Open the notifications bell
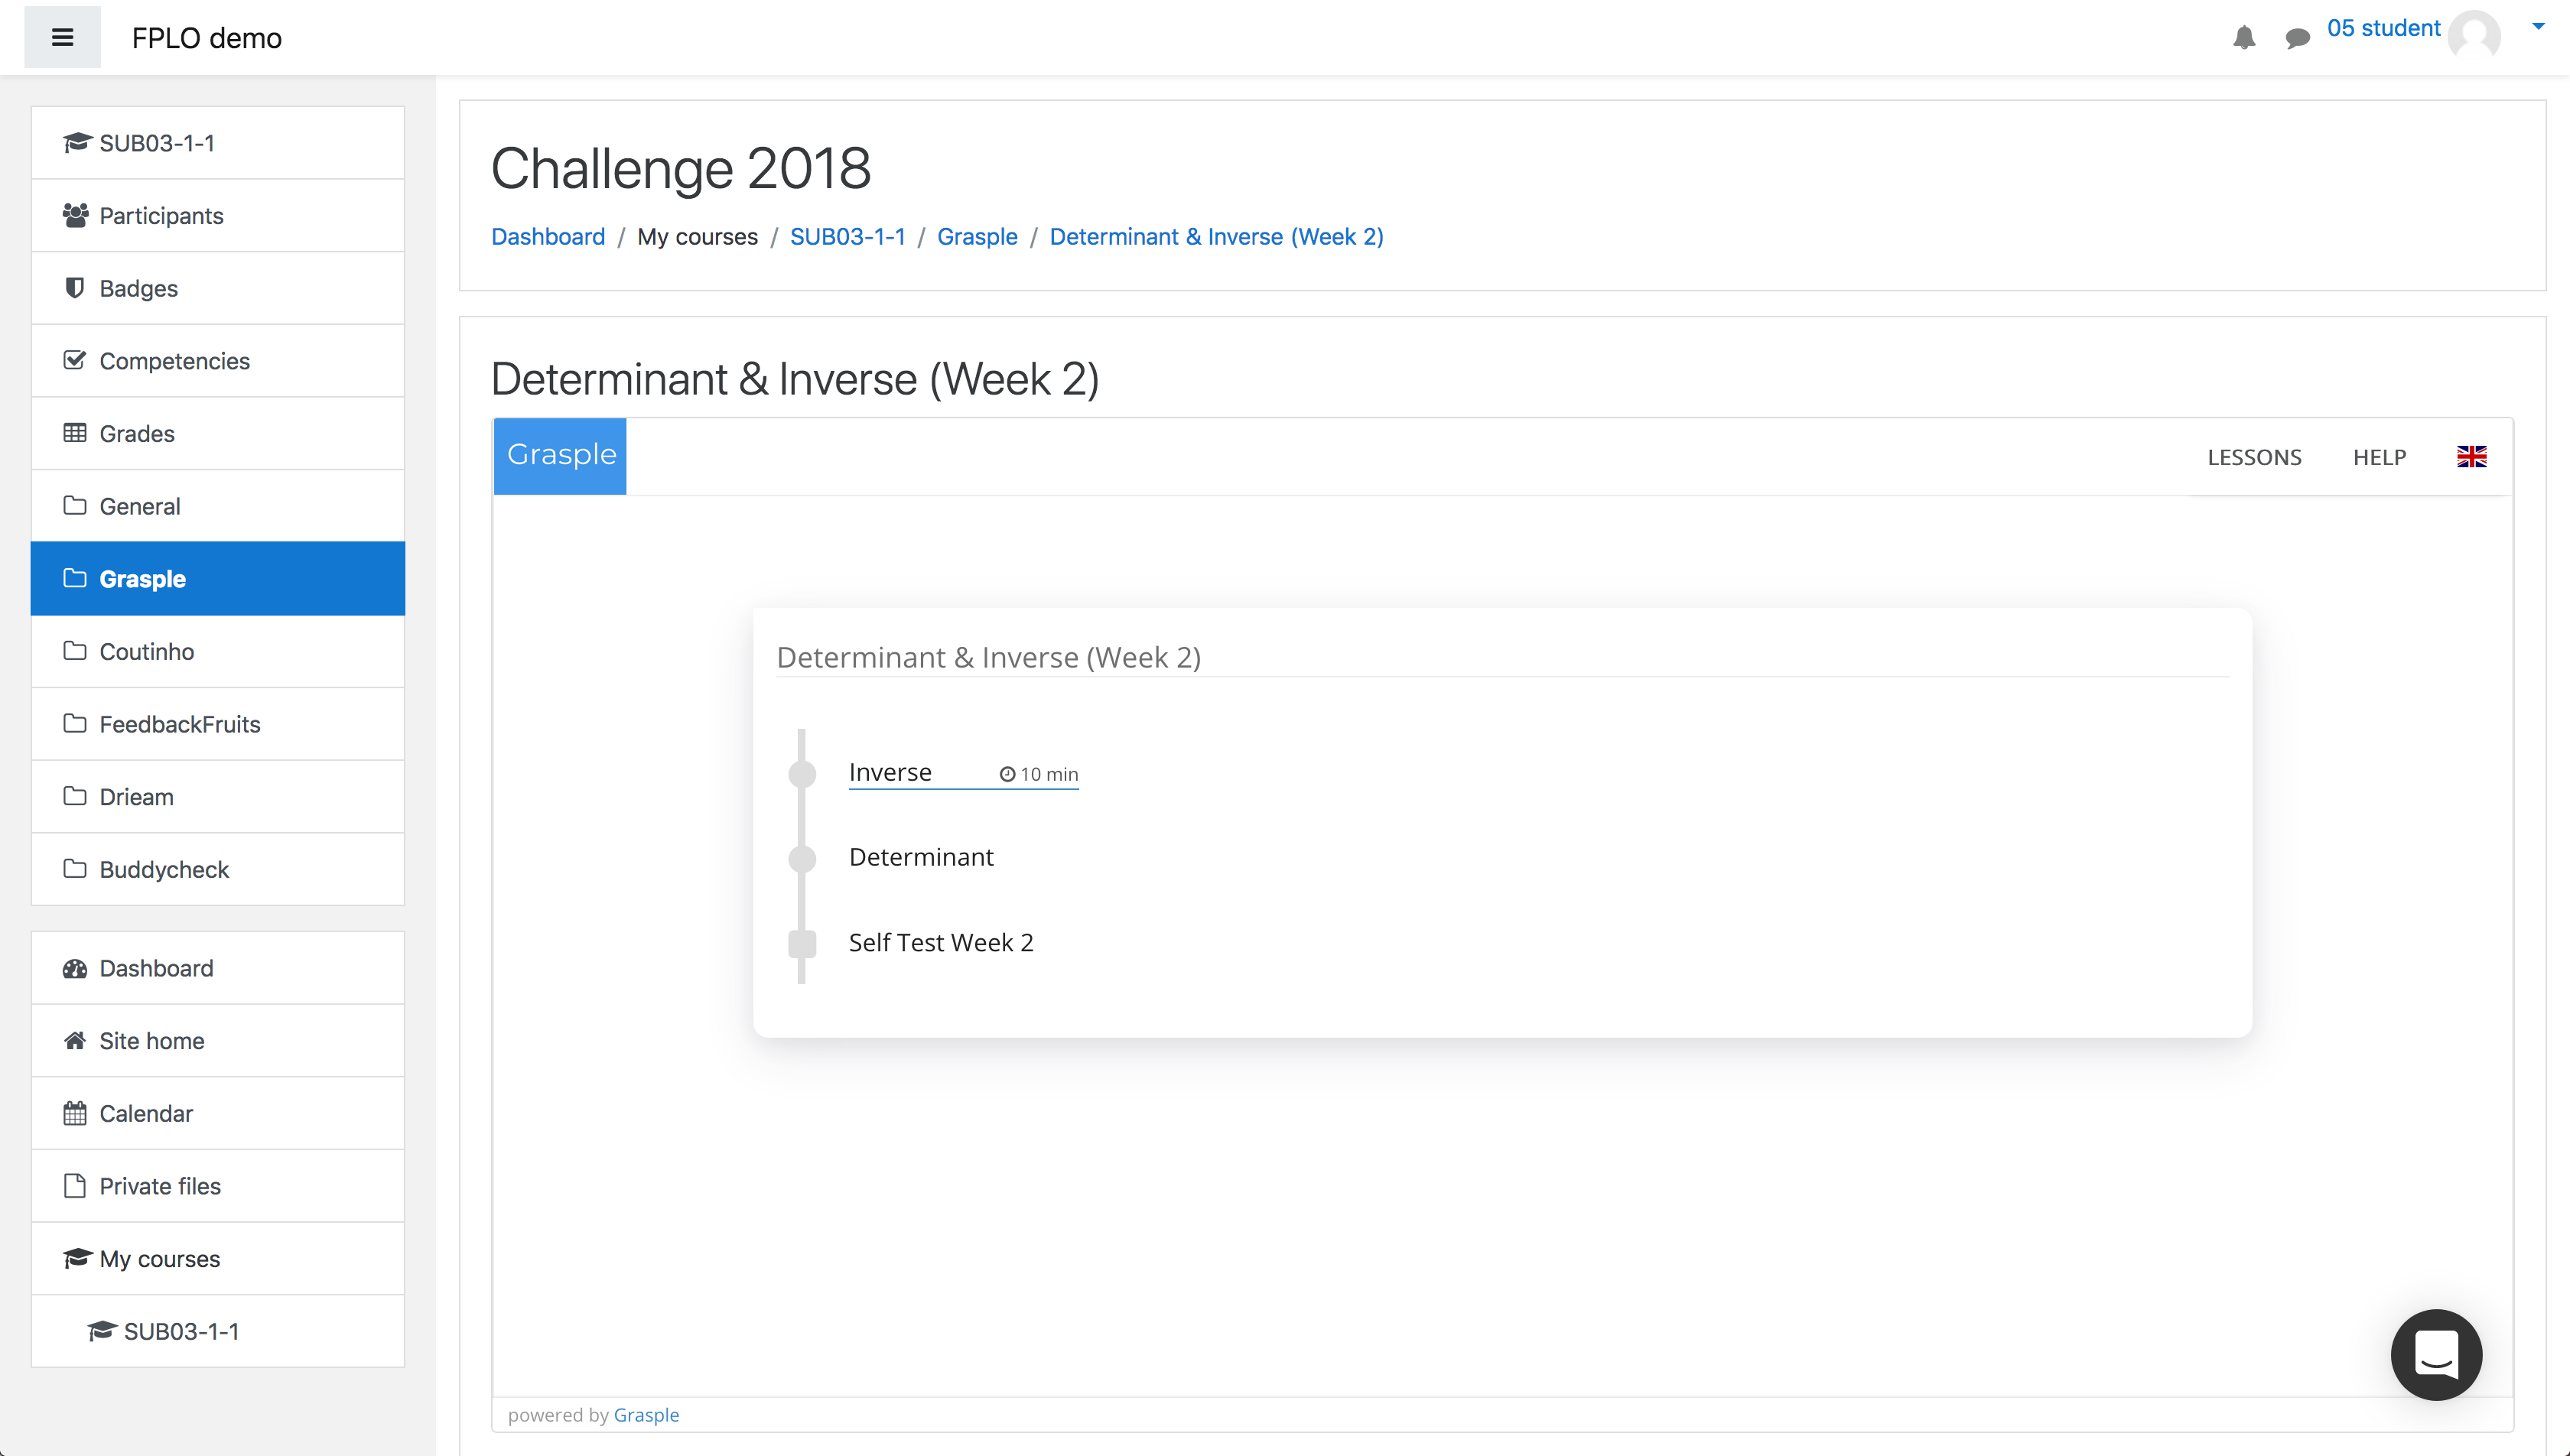 click(2244, 38)
